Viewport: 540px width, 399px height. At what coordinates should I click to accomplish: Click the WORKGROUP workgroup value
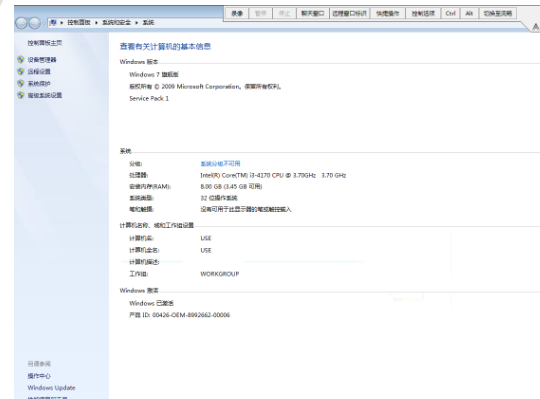[220, 274]
